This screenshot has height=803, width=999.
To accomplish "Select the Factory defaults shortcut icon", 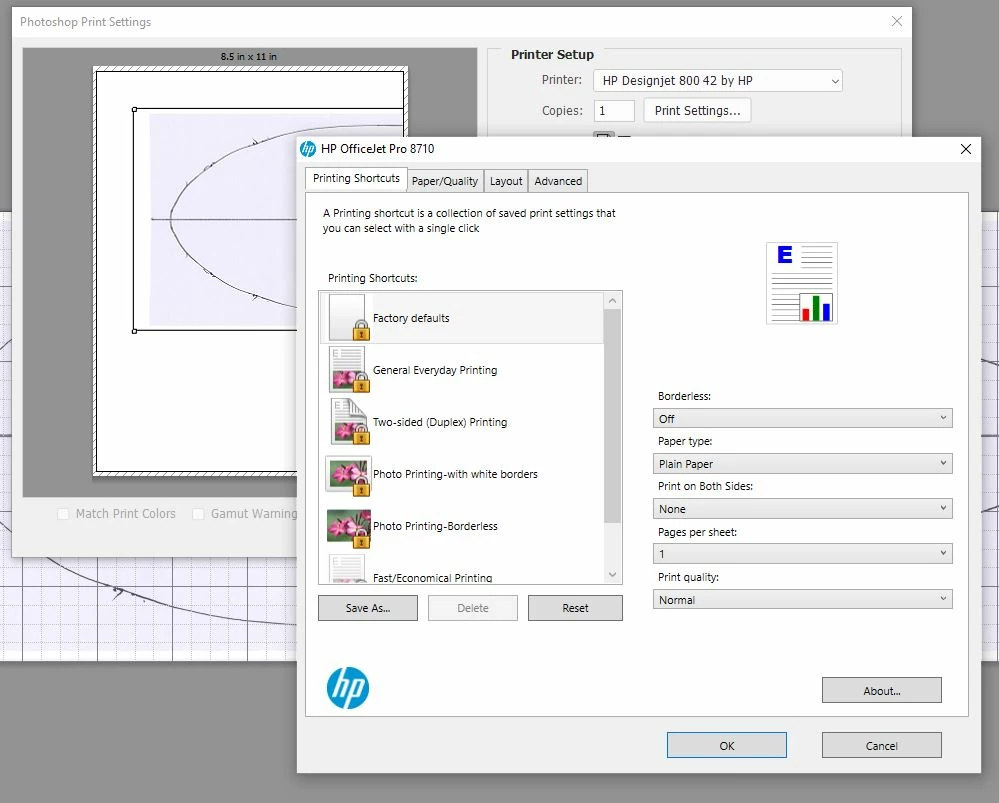I will click(349, 317).
